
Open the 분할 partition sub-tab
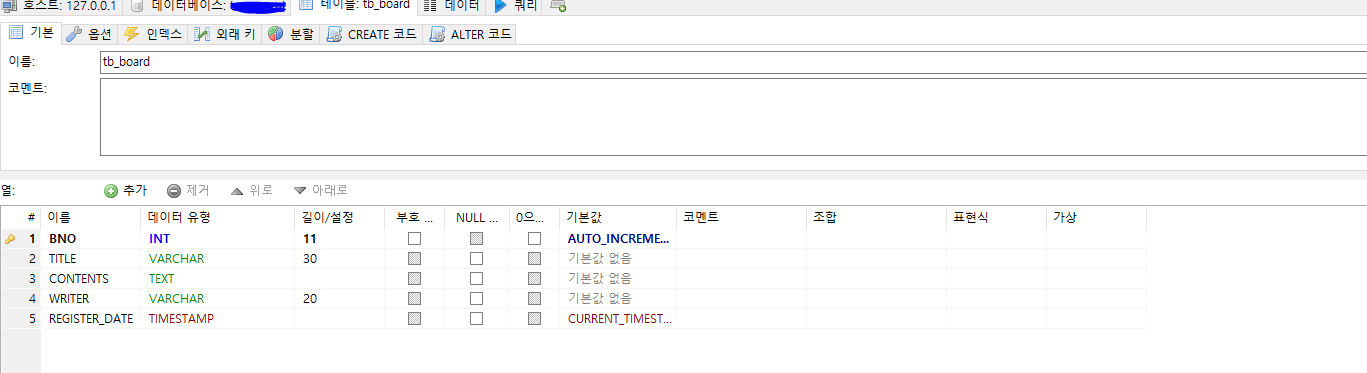pos(290,34)
